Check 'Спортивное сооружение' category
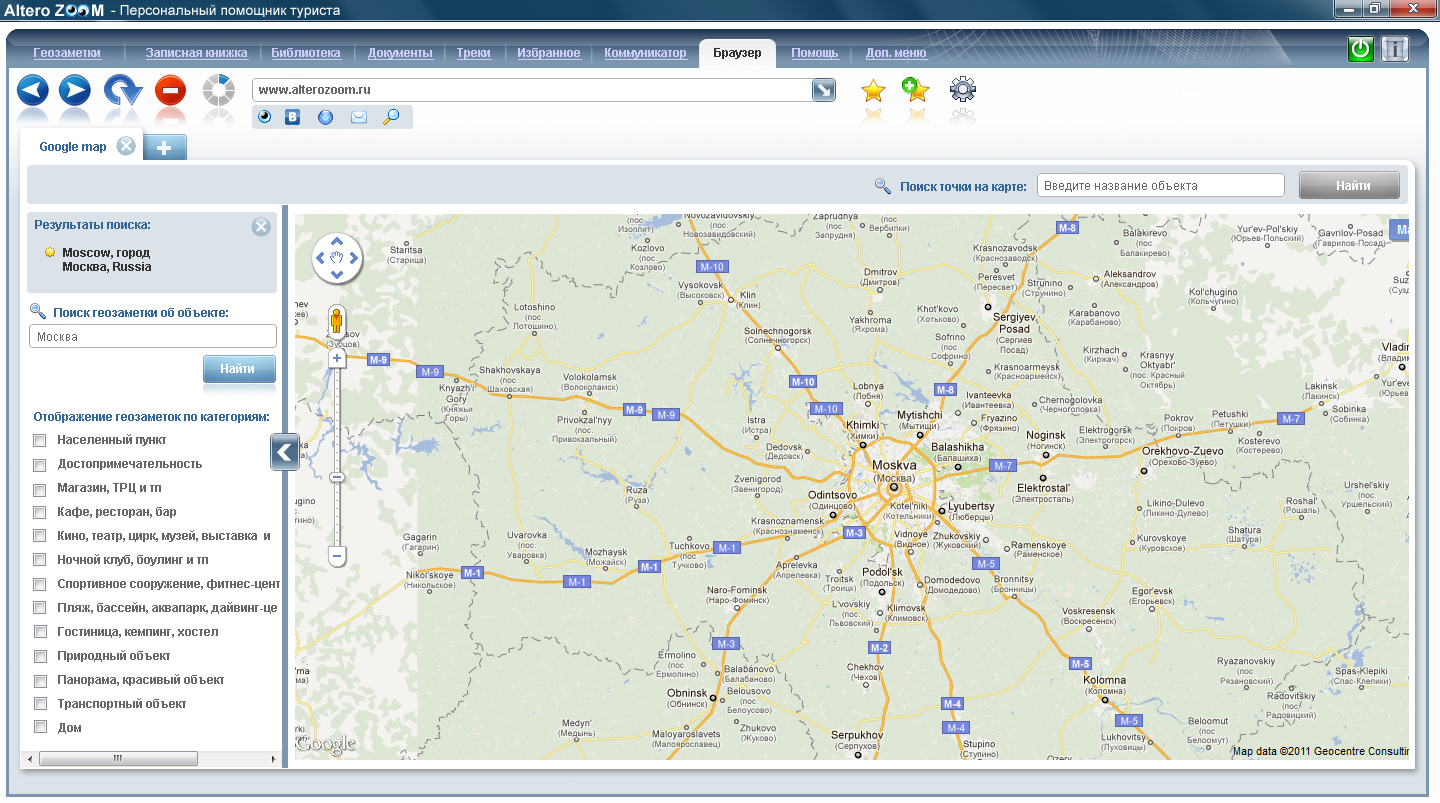Image resolution: width=1440 pixels, height=803 pixels. point(40,585)
